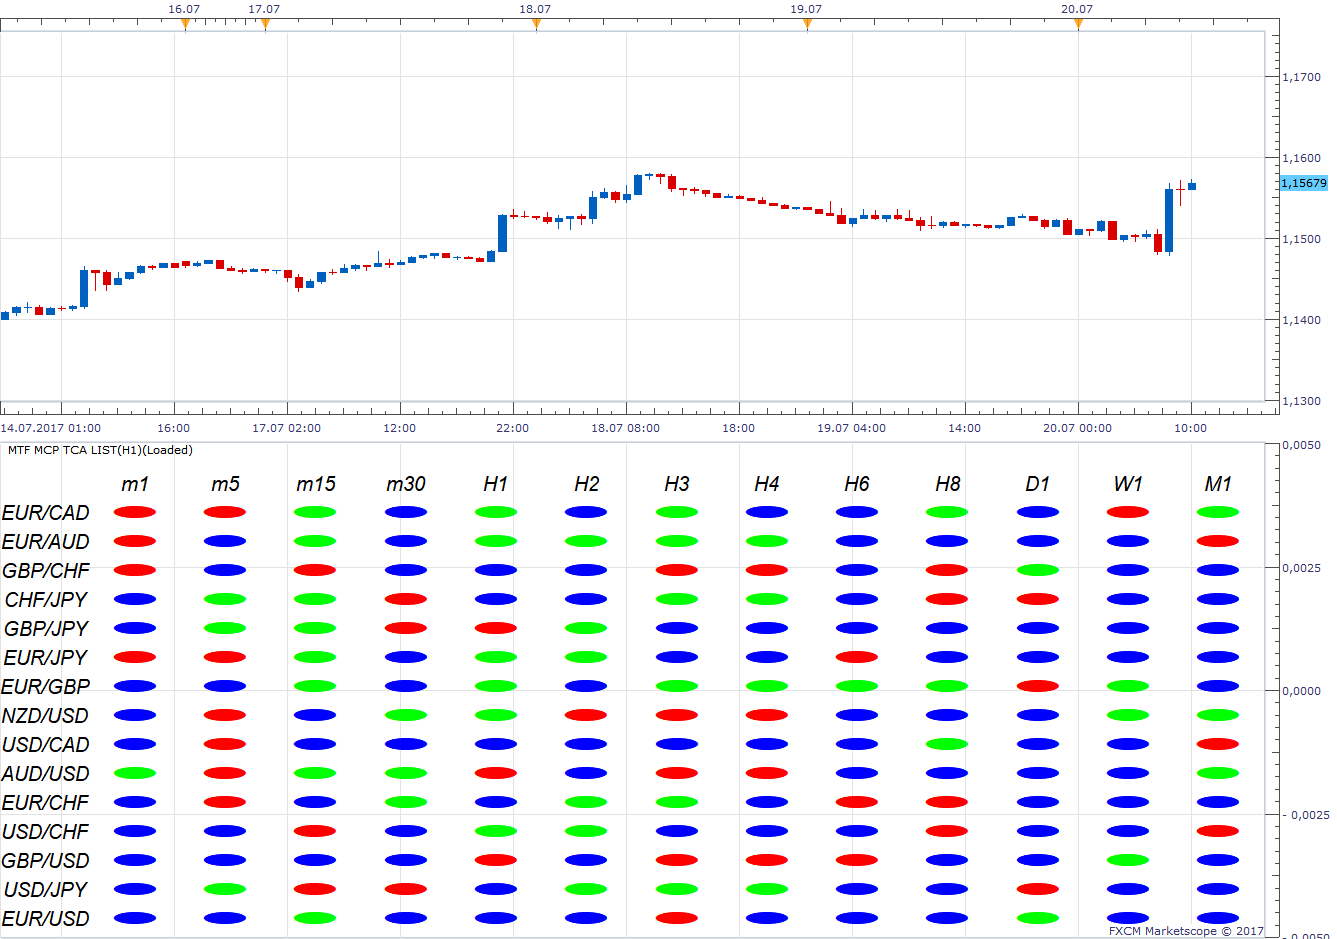Click the green USD/CAD H8 signal dot
Screen dimensions: 1337x939
[x=947, y=744]
